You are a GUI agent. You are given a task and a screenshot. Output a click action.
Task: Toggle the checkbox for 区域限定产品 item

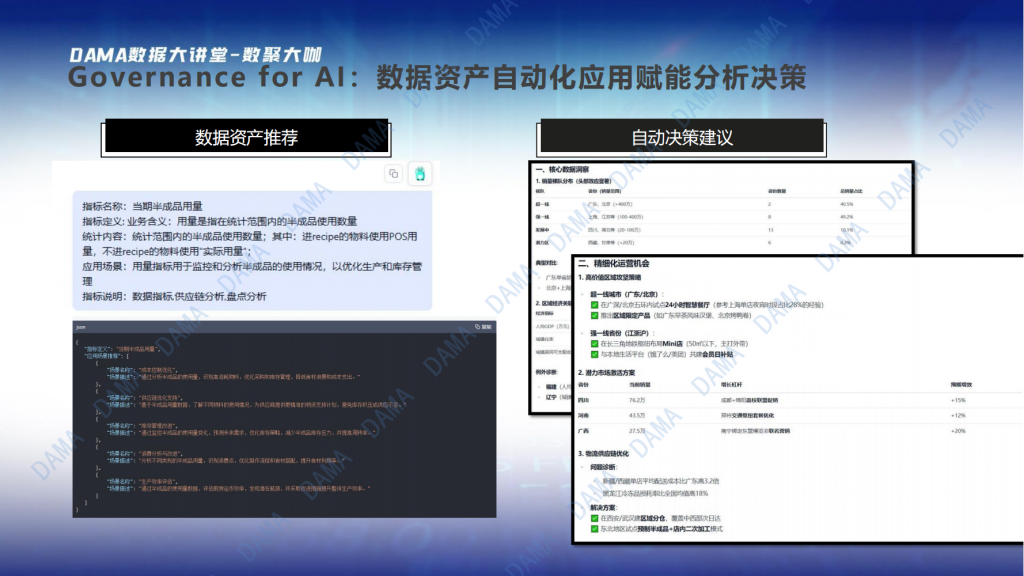594,315
